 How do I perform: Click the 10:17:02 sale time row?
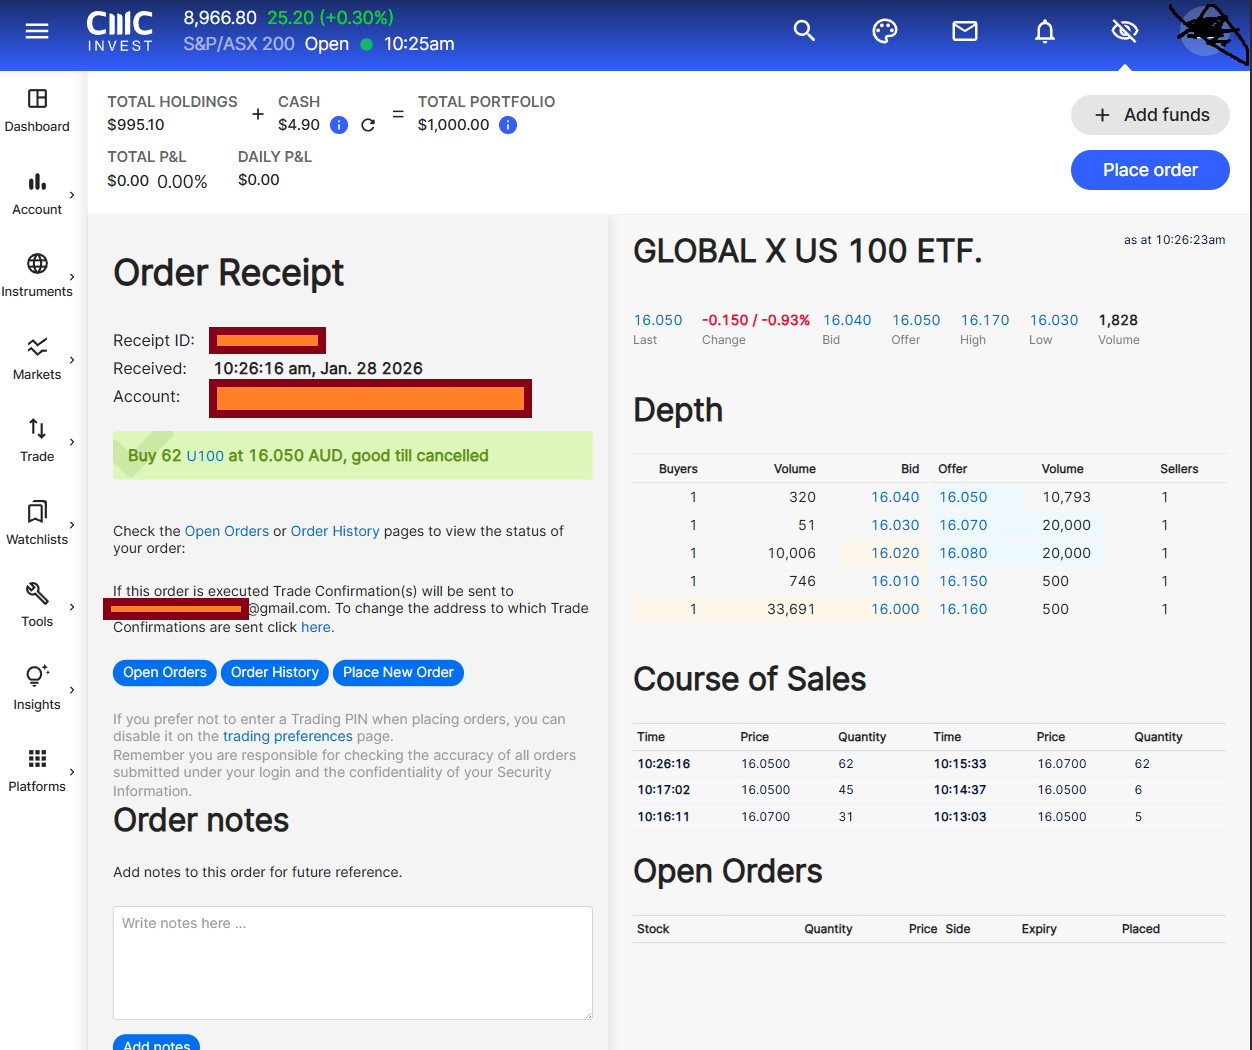(x=664, y=790)
